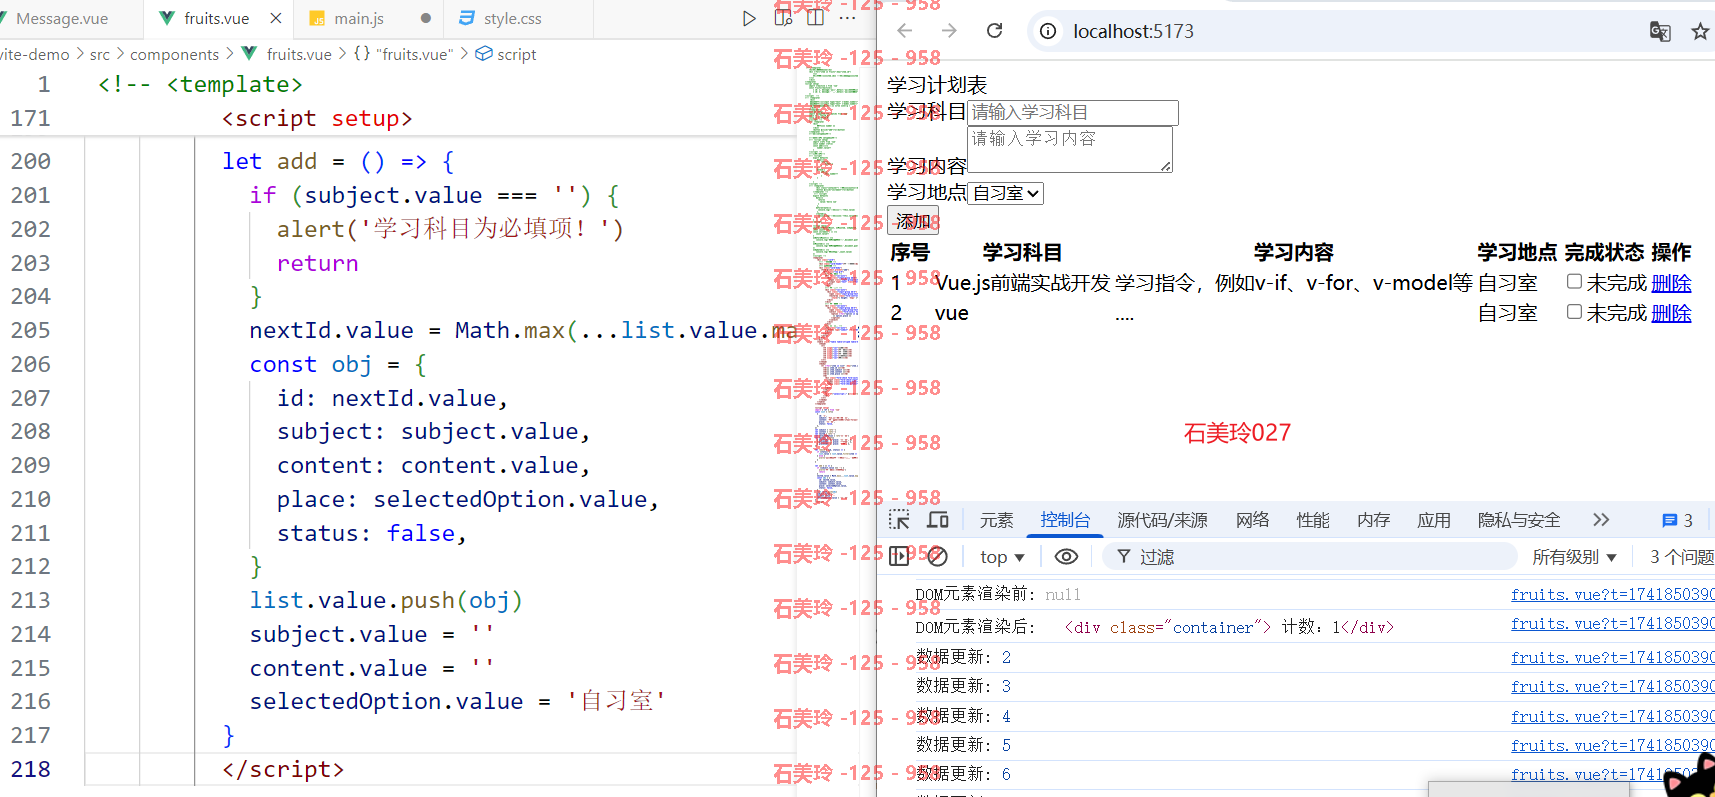
Task: Go forward in the browser
Action: (949, 31)
